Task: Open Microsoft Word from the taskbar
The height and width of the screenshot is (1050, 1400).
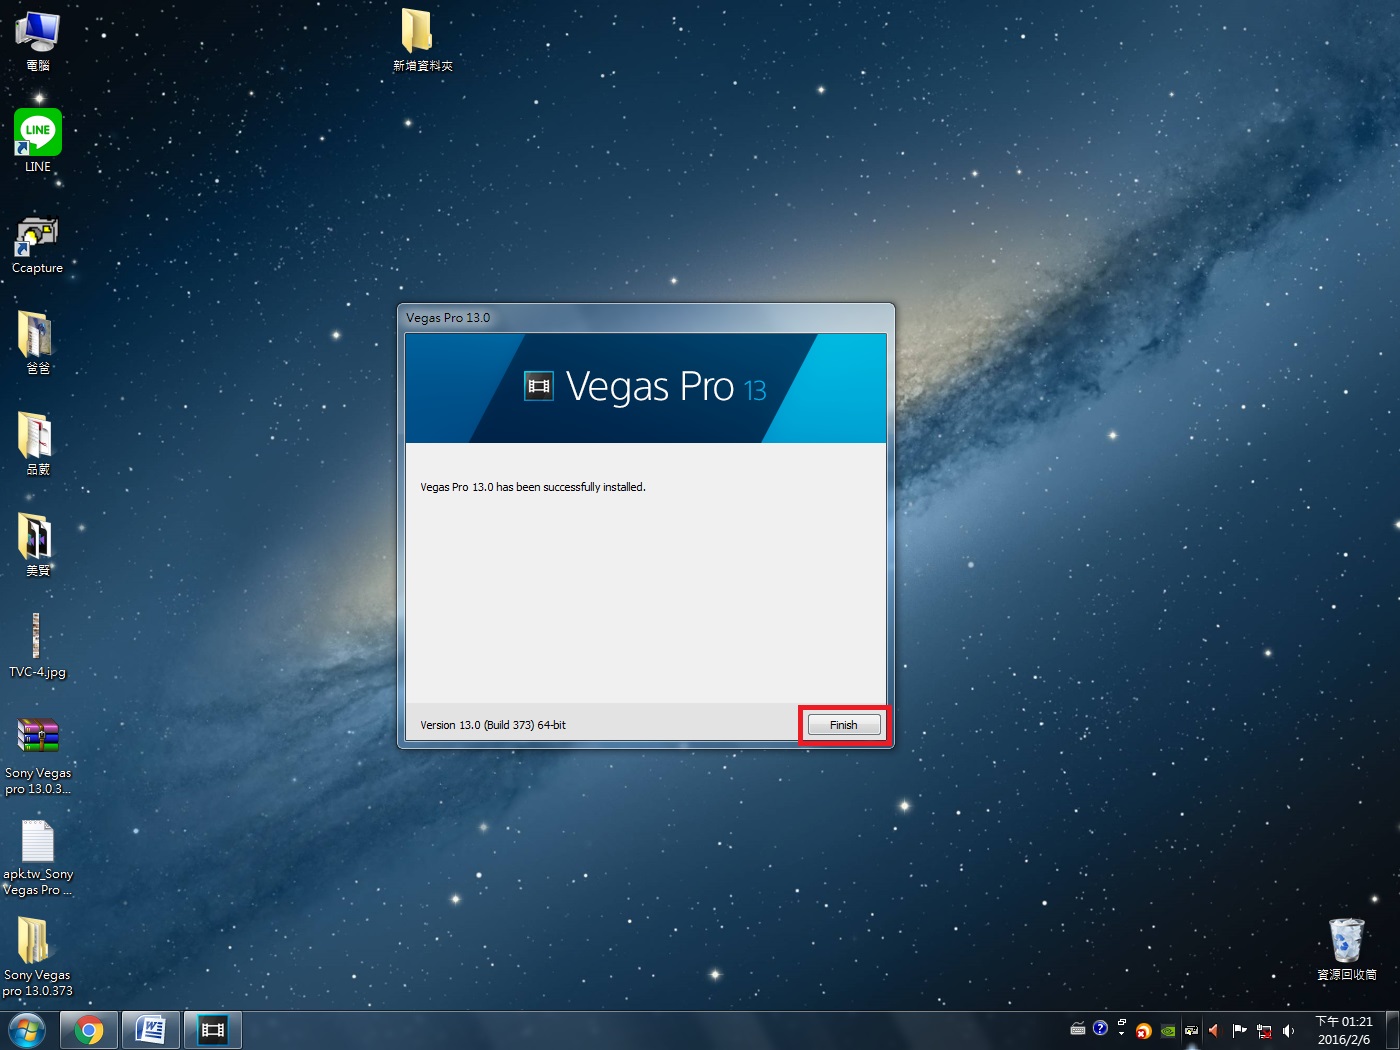Action: point(151,1030)
